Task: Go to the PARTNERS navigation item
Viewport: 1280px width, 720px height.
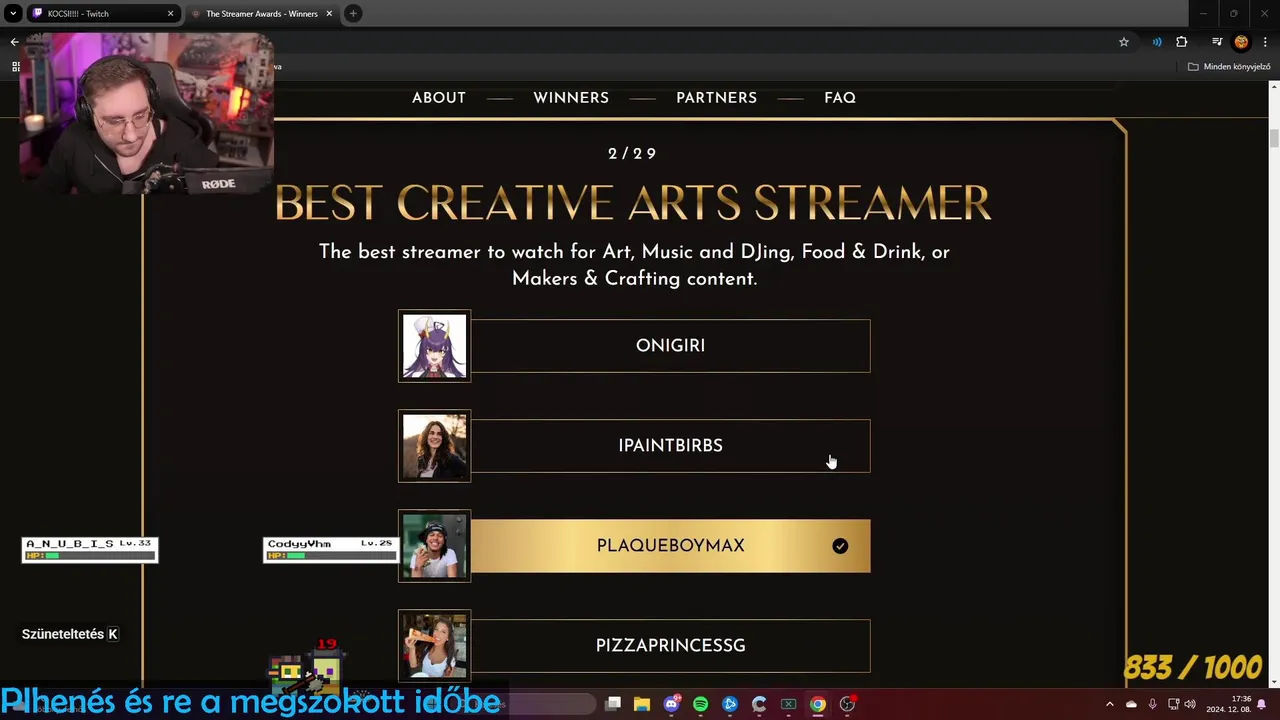Action: [716, 98]
